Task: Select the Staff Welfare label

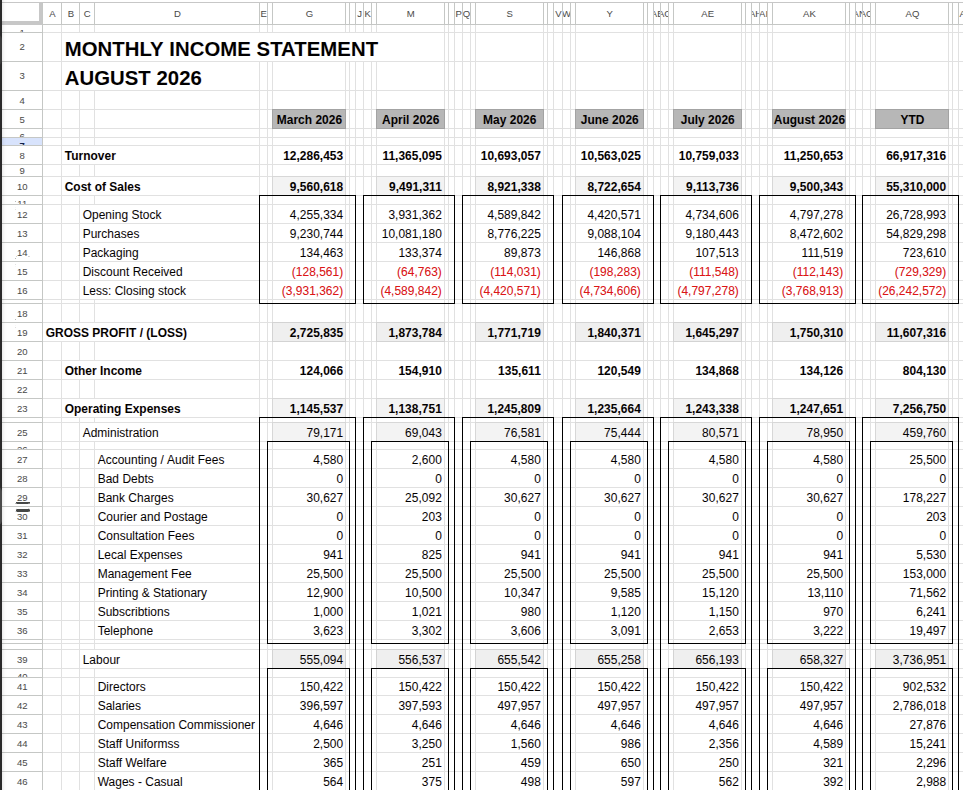Action: (131, 764)
